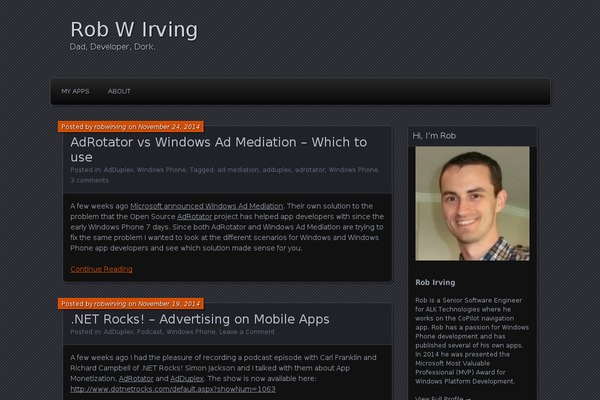Open AdDuplex link in .NET Rocks post body
Screen dimensions: 600x400
pyautogui.click(x=187, y=379)
